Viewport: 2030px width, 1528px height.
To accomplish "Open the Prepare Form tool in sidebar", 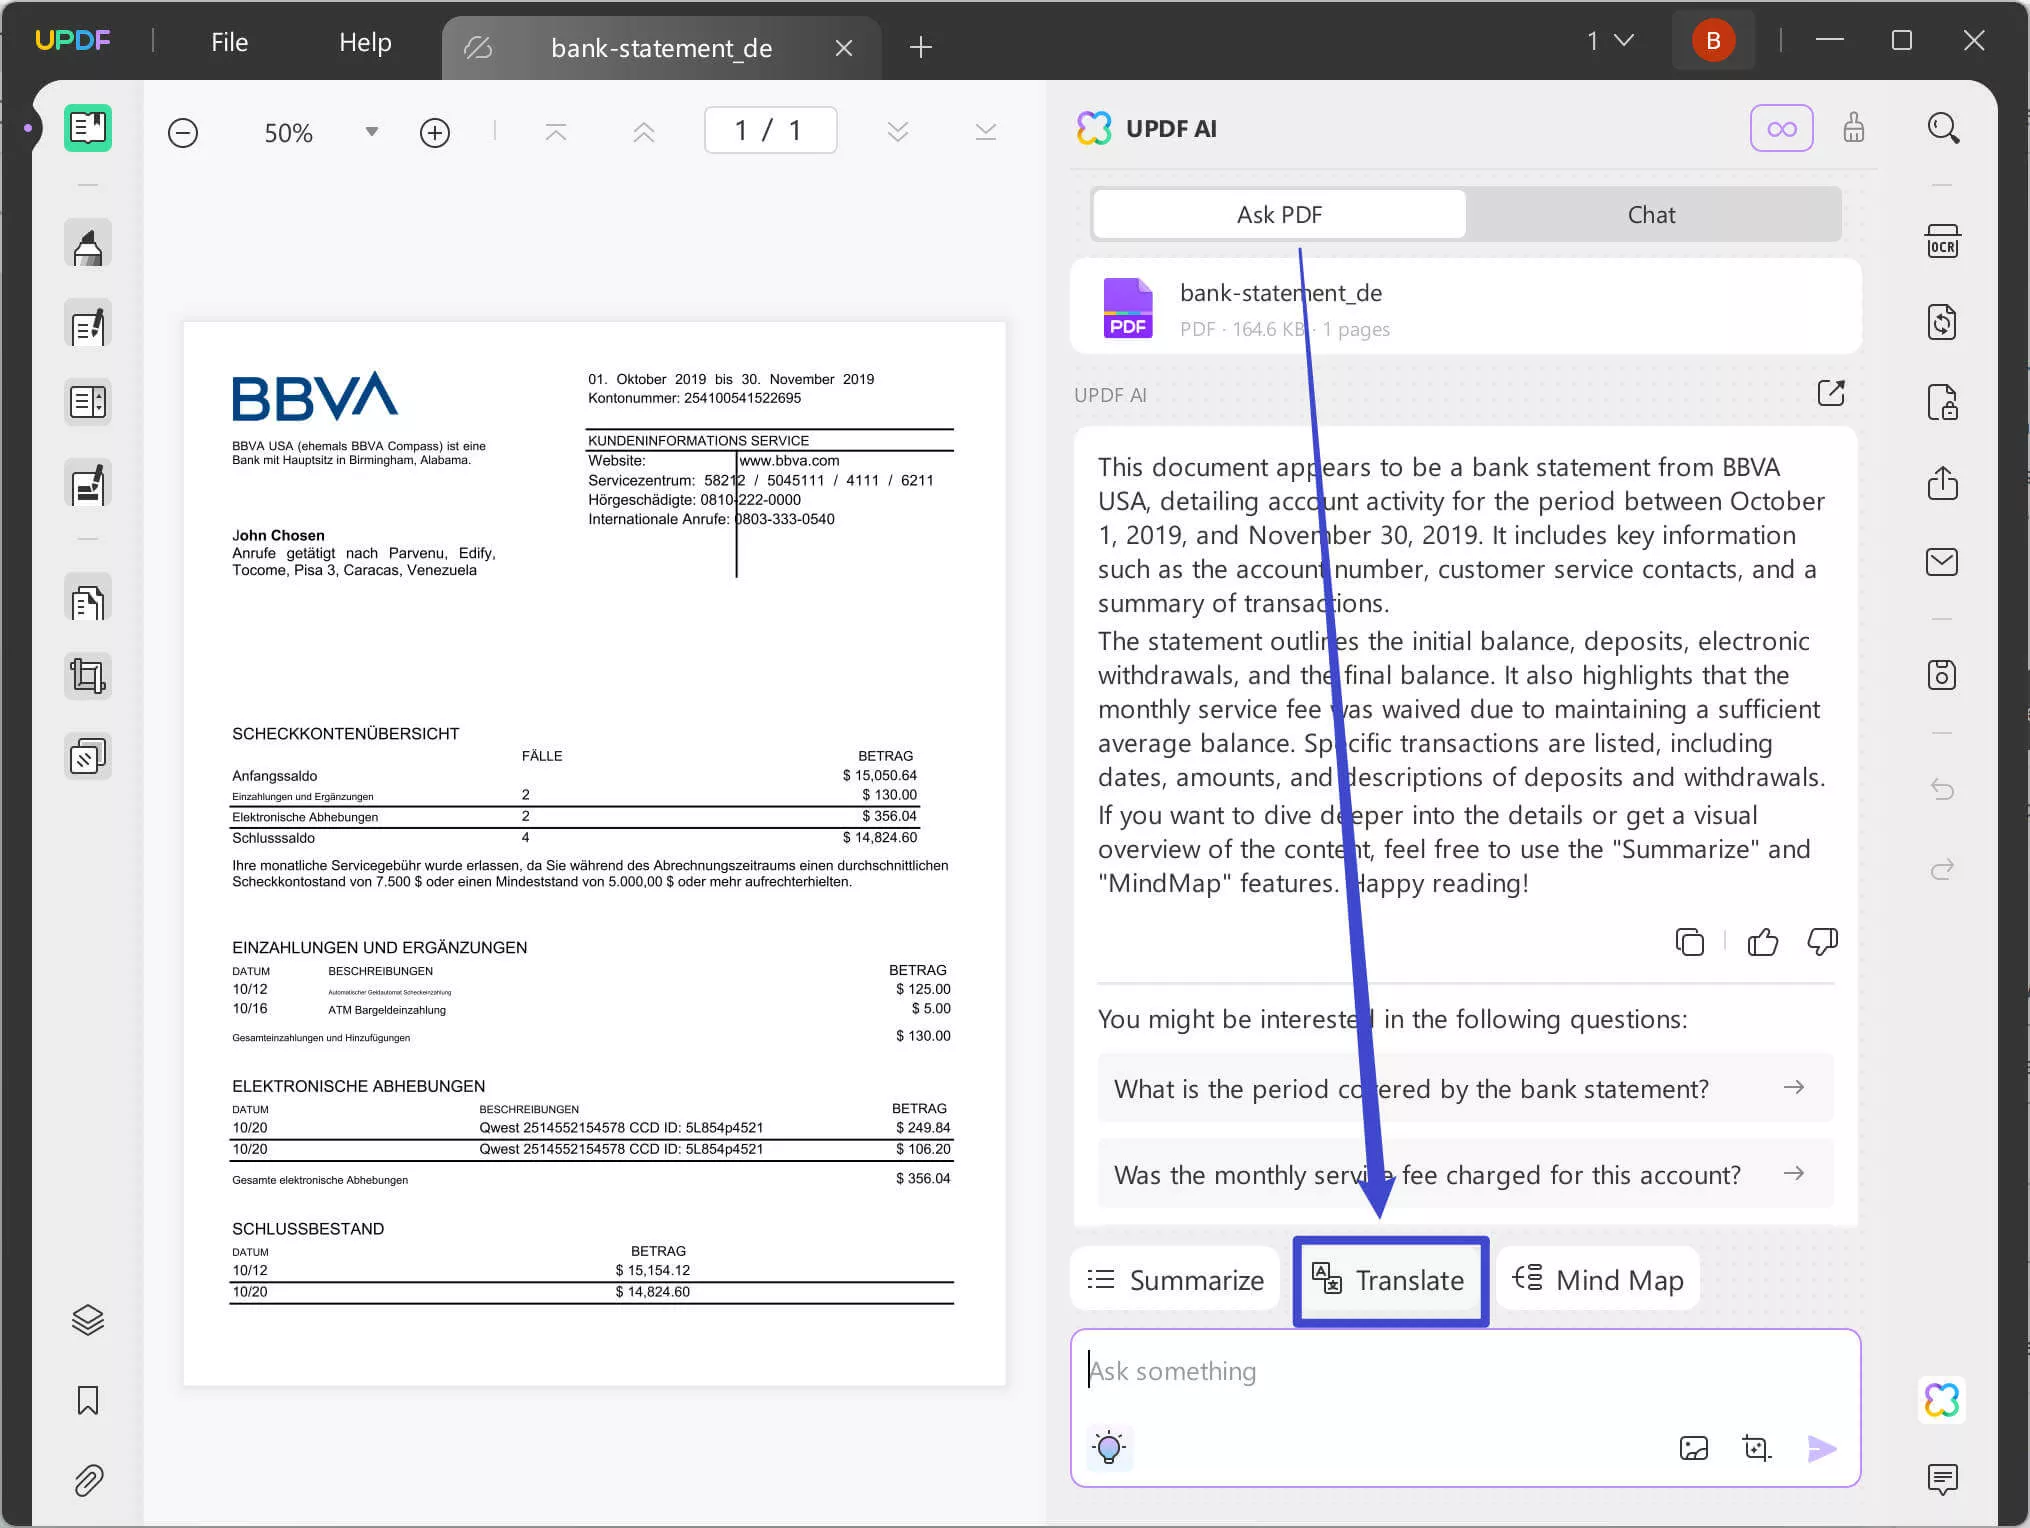I will [x=88, y=403].
